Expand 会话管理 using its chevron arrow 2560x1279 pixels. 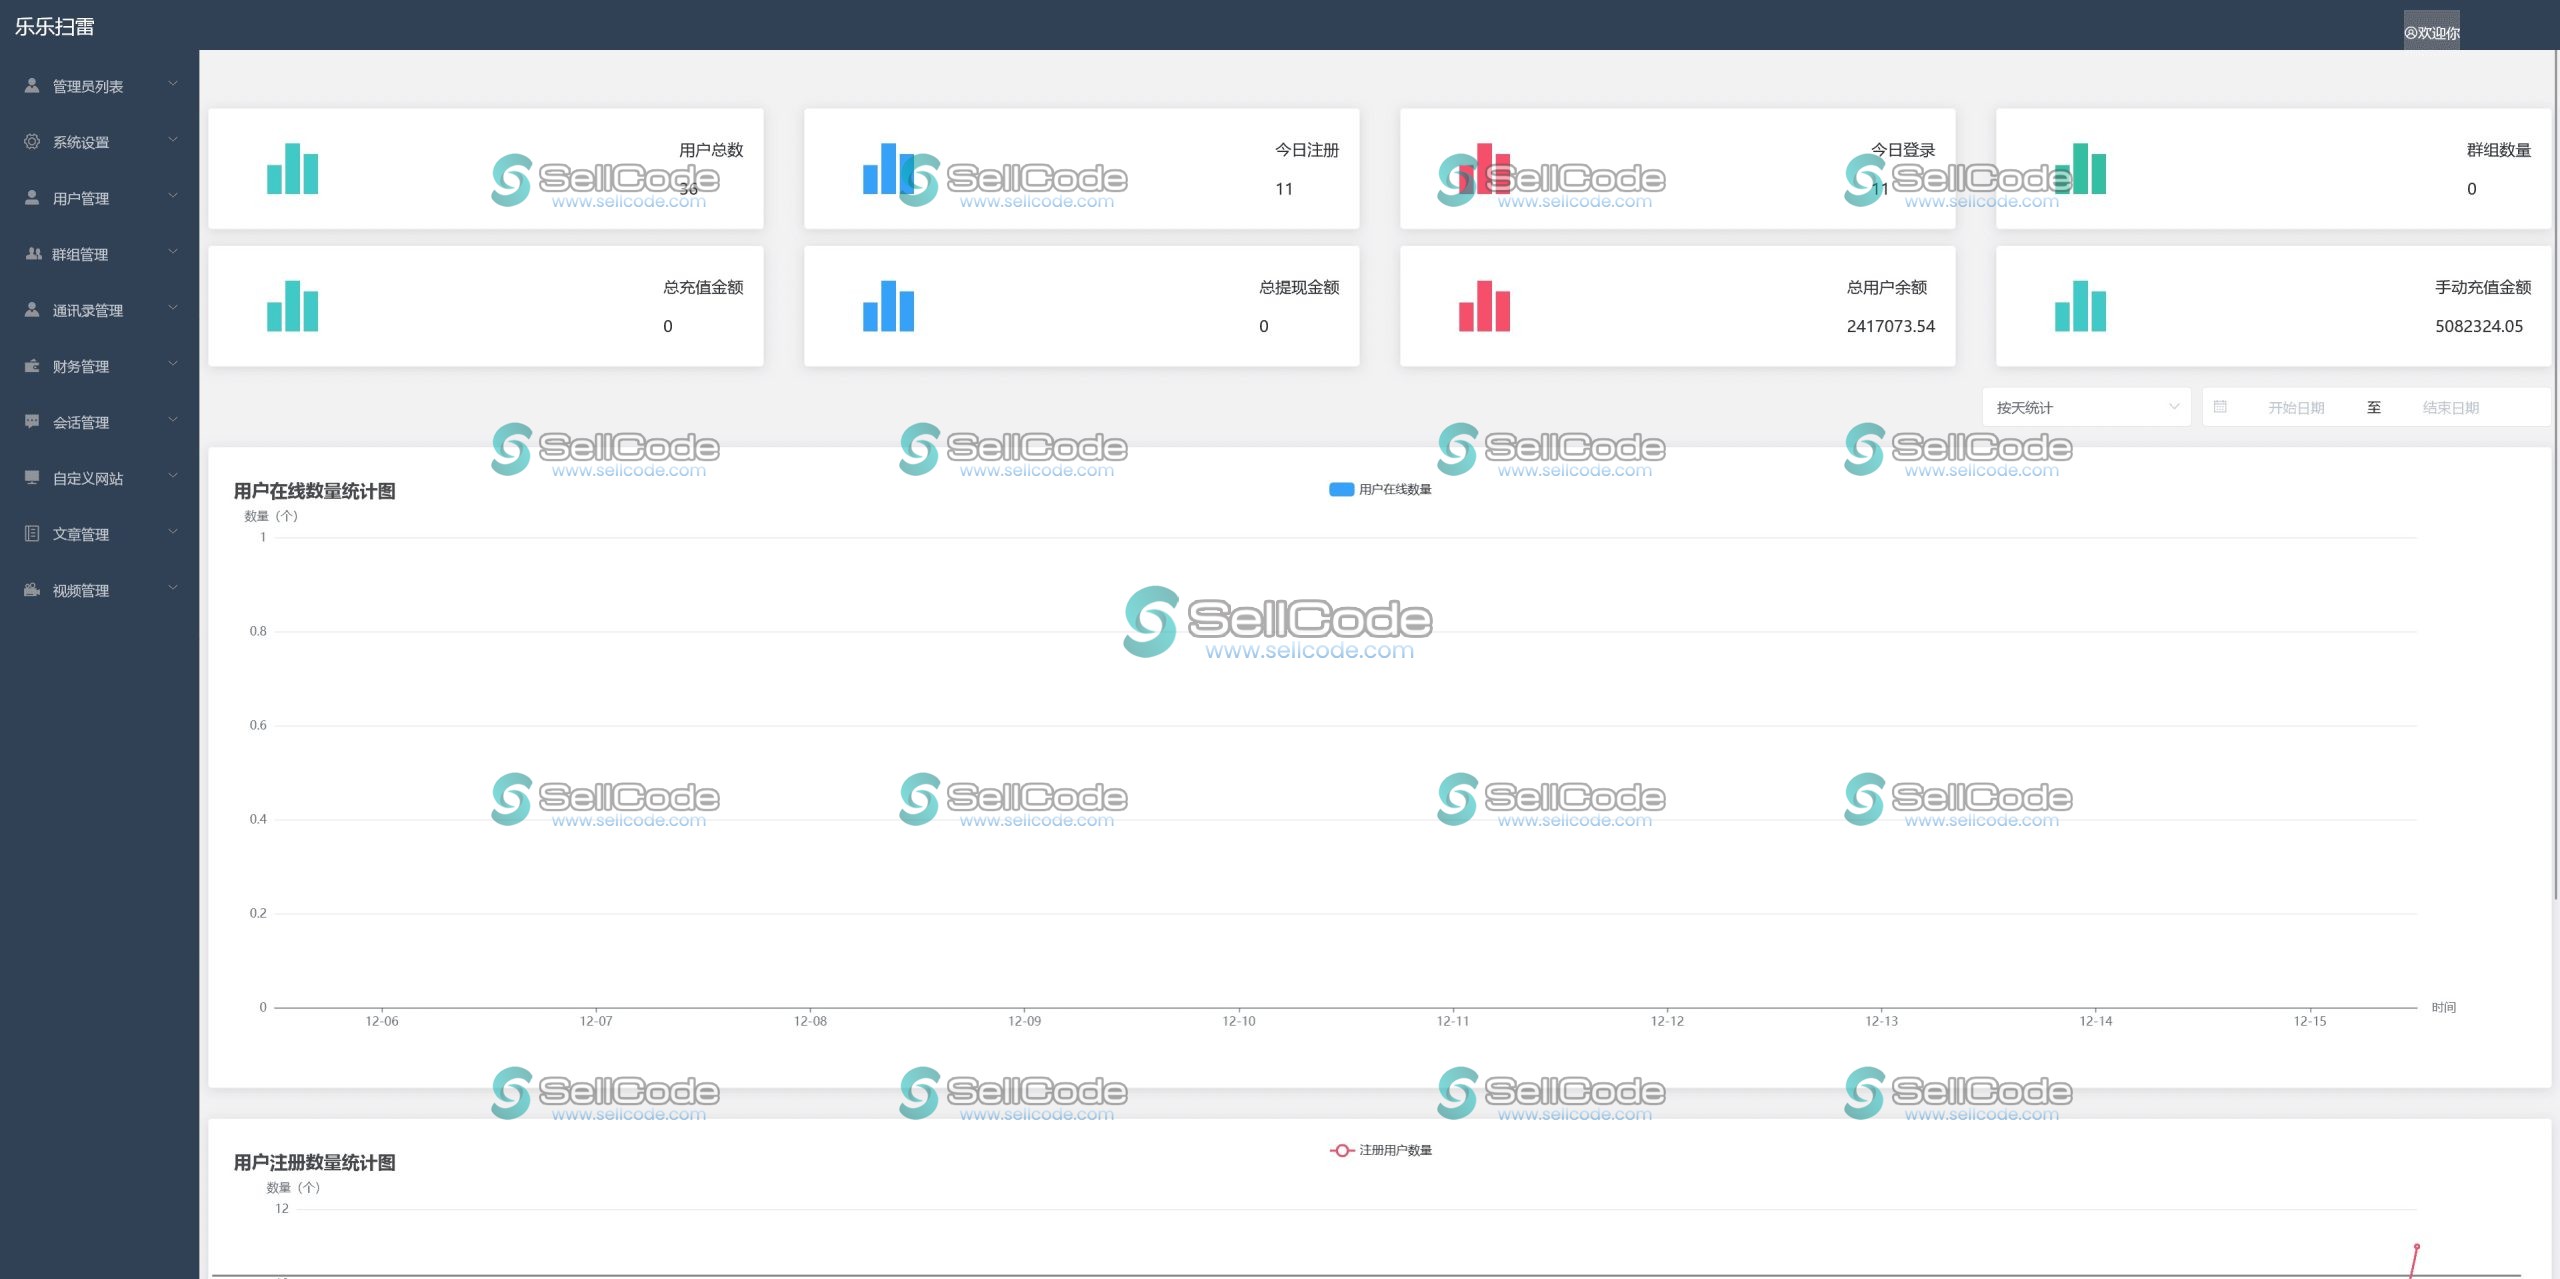[173, 420]
